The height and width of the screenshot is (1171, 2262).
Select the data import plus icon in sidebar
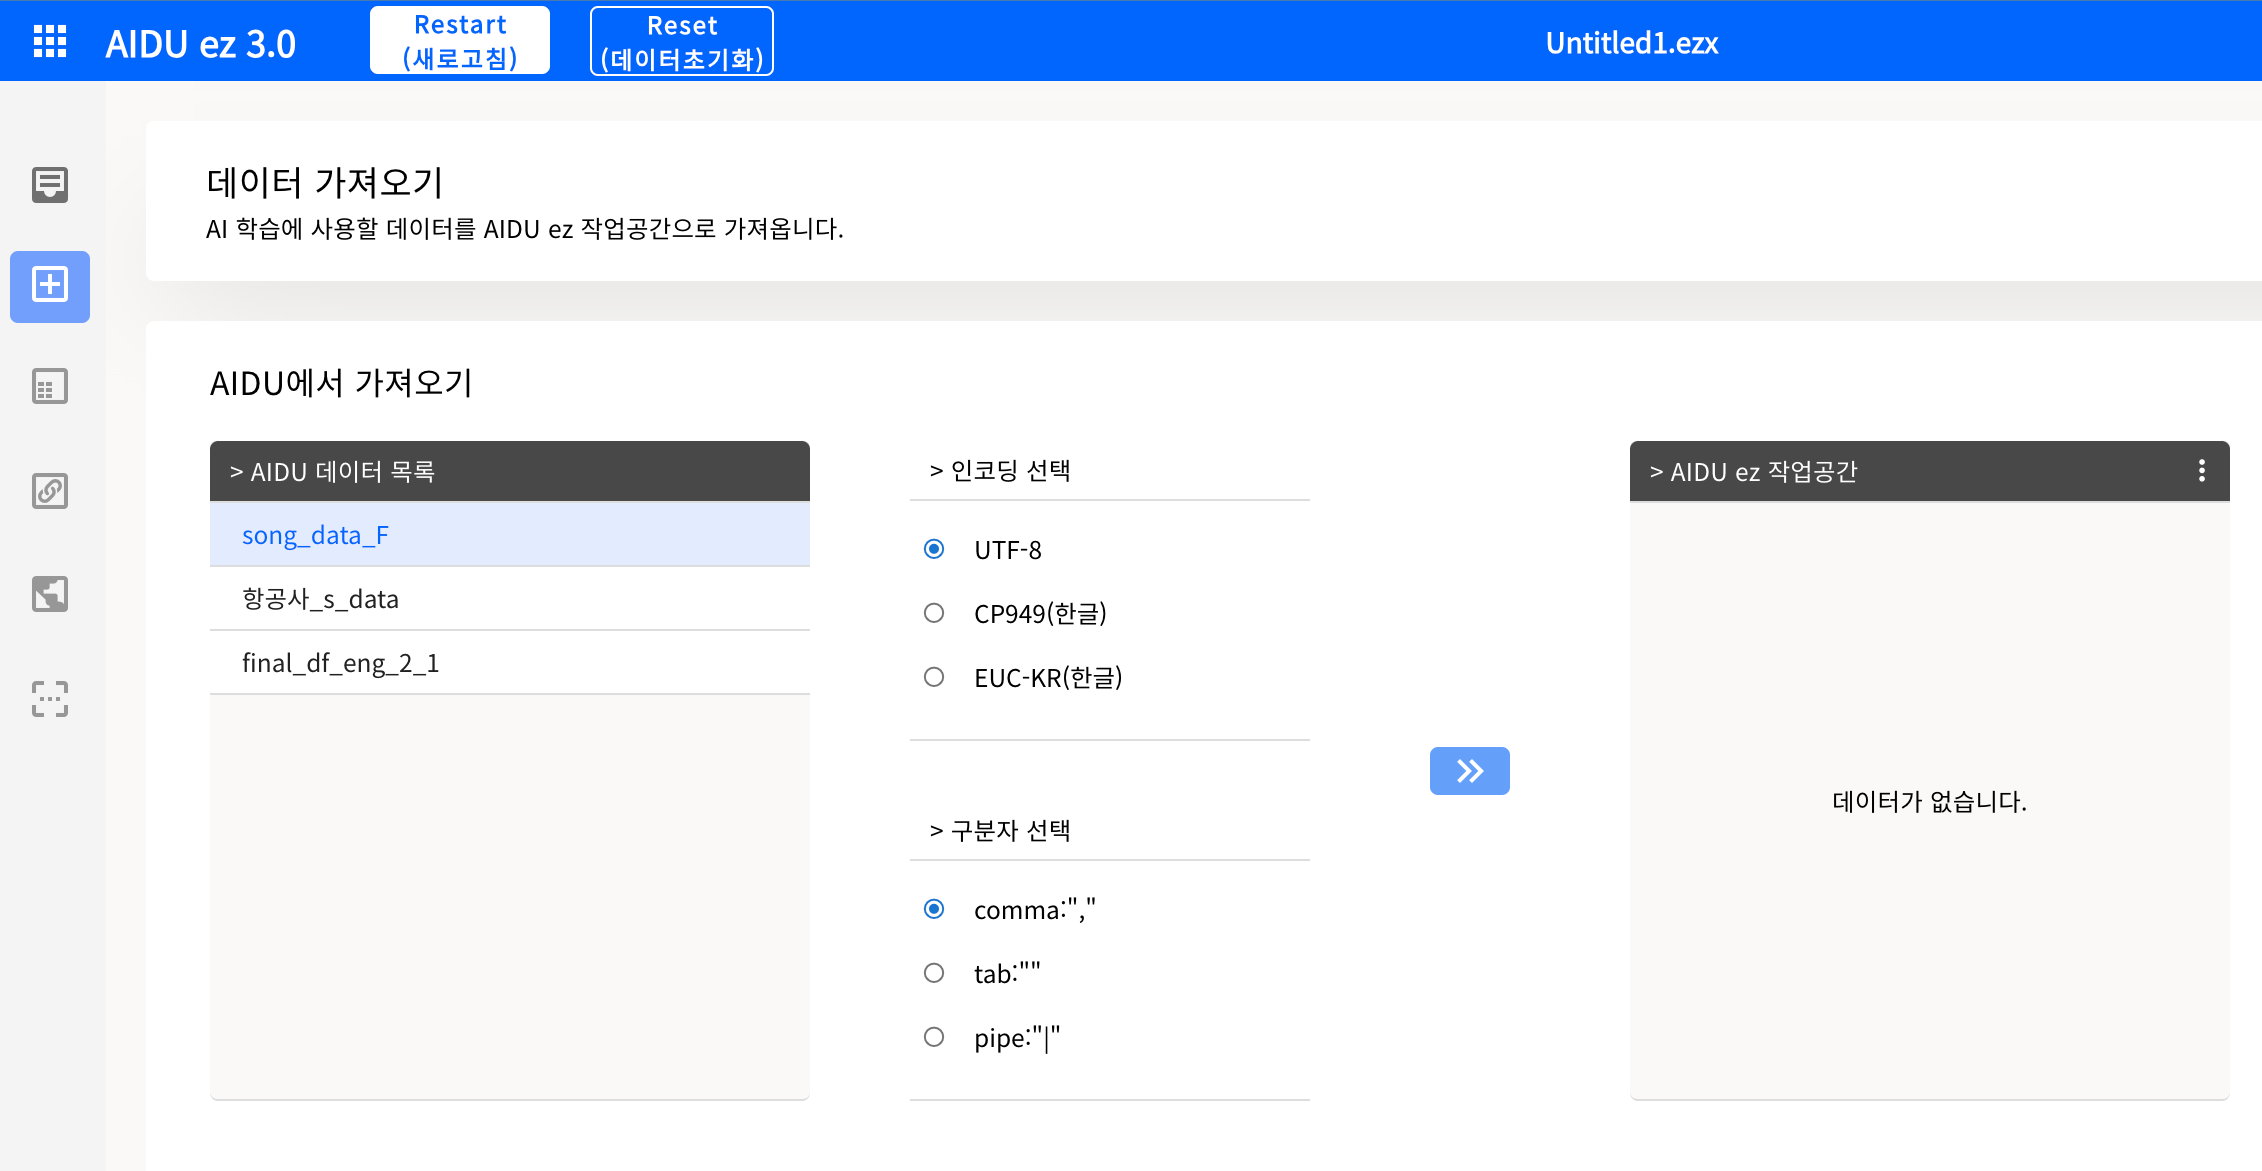[50, 286]
